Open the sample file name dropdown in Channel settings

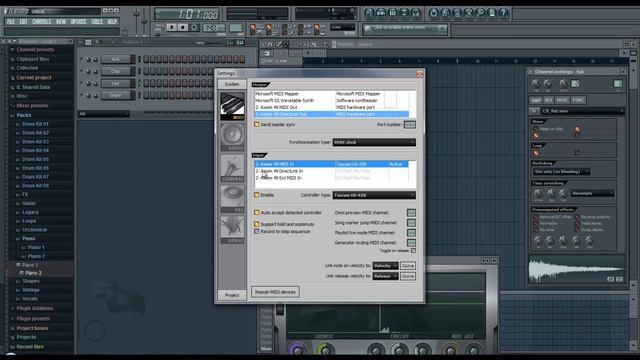coord(582,111)
